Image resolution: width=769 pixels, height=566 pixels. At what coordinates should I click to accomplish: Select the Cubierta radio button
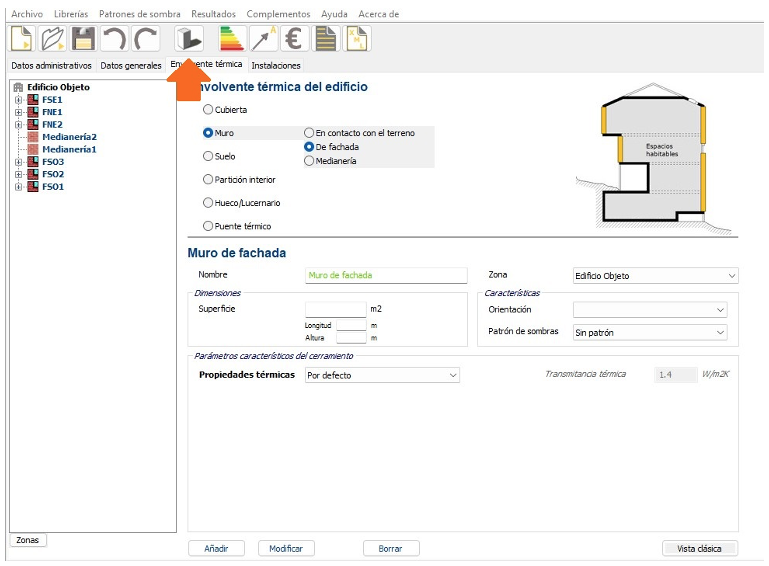209,110
